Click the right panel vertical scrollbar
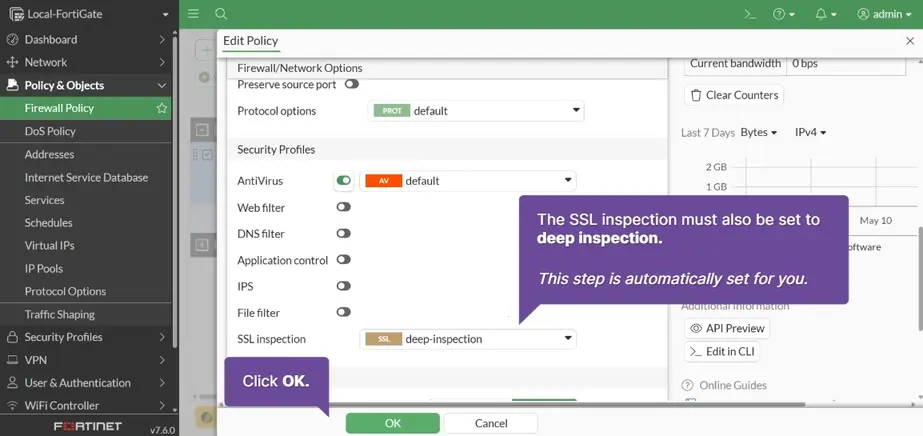The image size is (923, 436). pyautogui.click(x=920, y=279)
